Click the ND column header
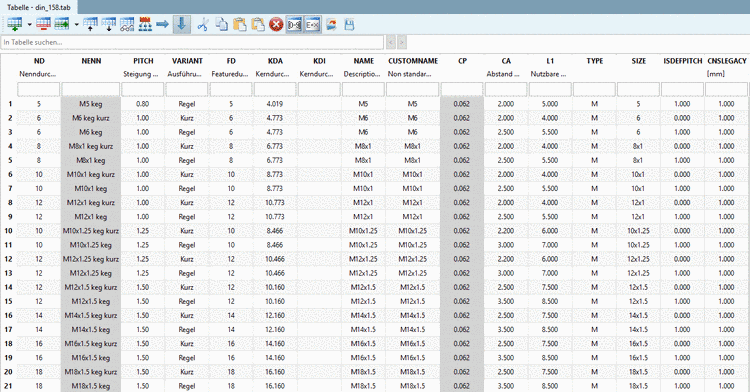Screen dimensions: 750x392 [x=39, y=61]
